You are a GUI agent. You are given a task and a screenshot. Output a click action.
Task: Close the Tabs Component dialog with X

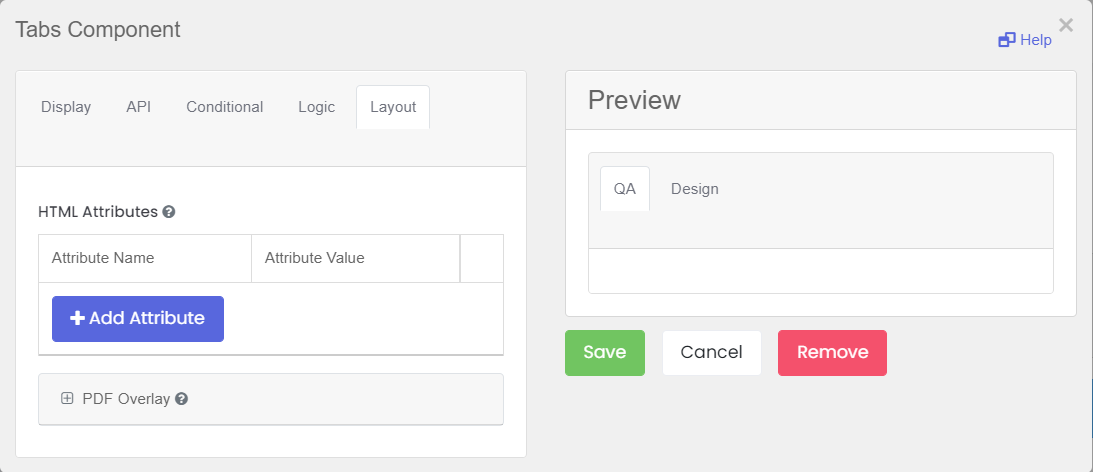click(1066, 26)
